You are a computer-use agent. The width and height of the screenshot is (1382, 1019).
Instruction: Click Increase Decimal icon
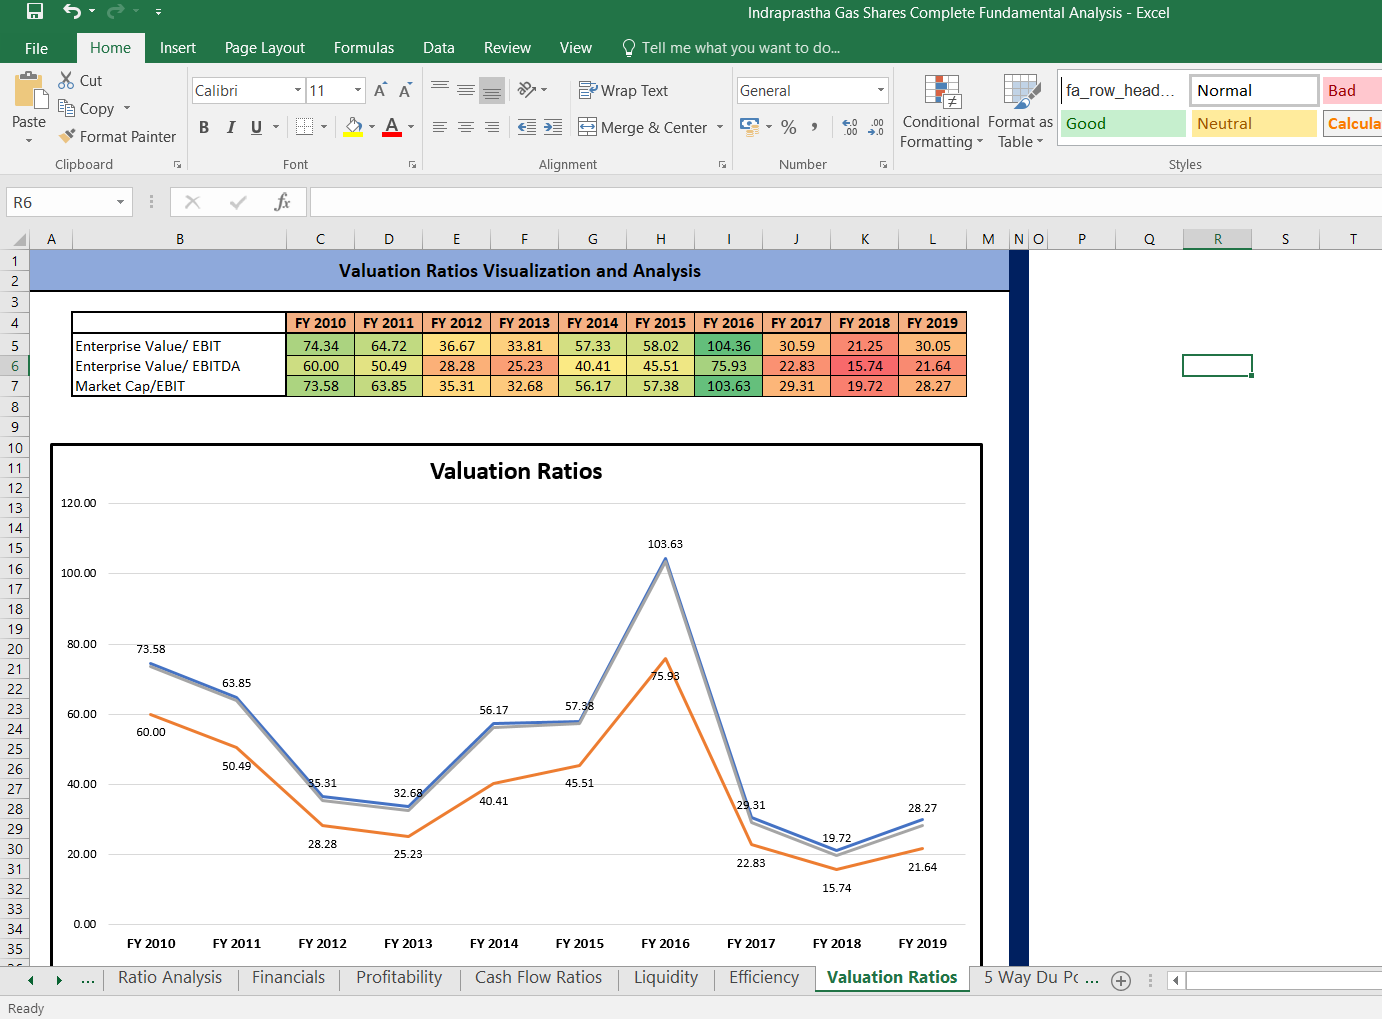coord(850,127)
